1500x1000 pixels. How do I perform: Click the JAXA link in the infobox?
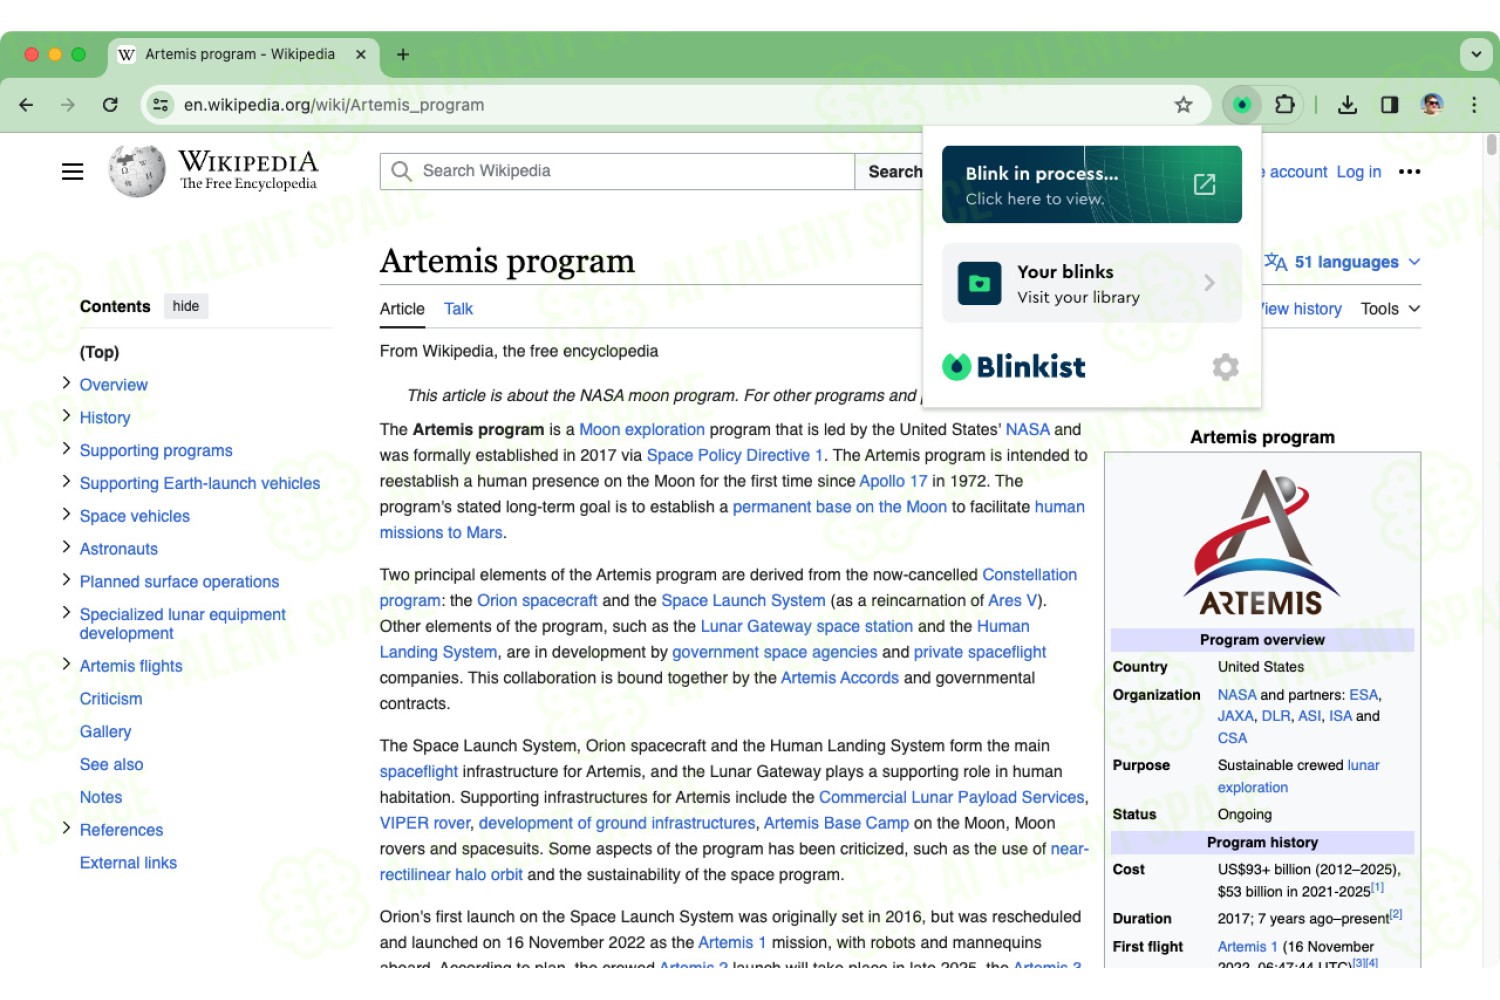click(1236, 716)
